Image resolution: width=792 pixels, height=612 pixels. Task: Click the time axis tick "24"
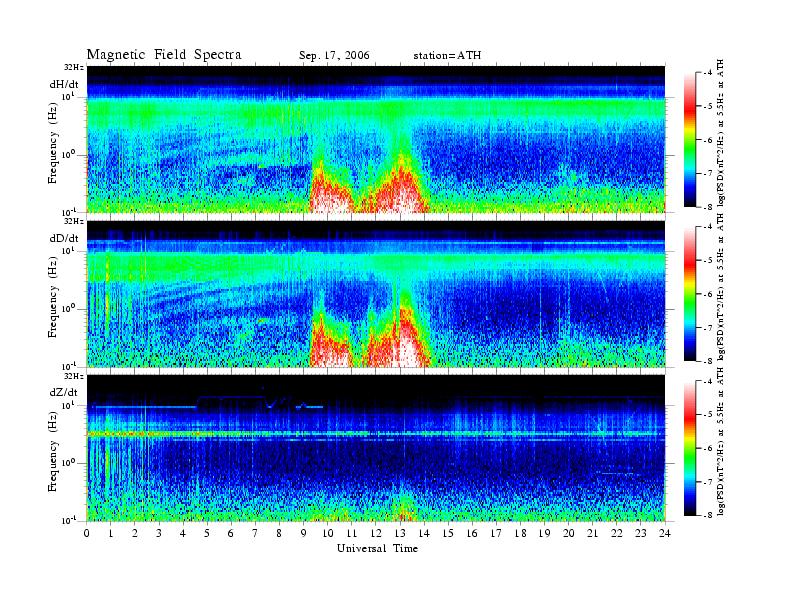(665, 533)
